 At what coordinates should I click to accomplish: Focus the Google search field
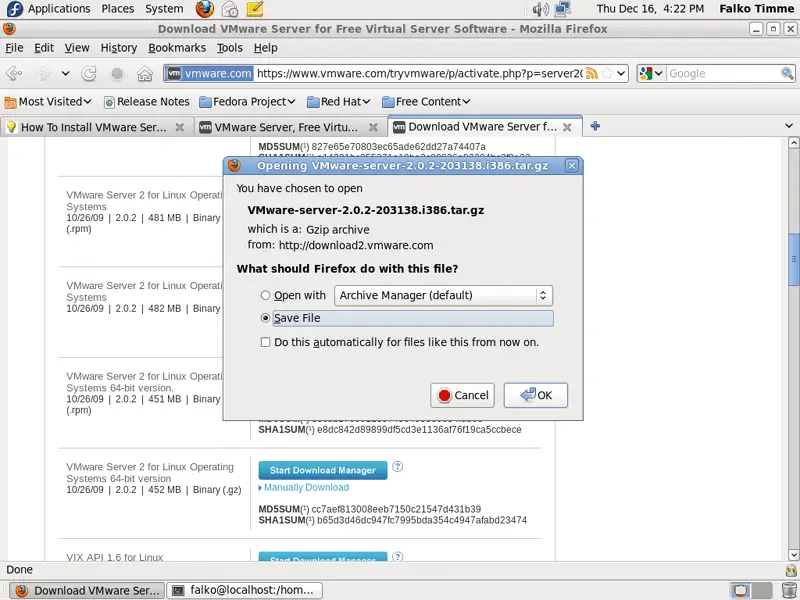coord(723,73)
